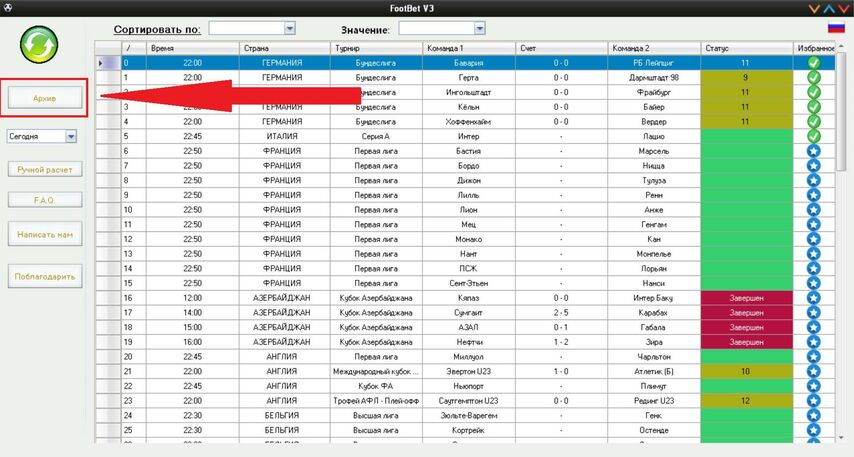Image resolution: width=854 pixels, height=457 pixels.
Task: Click blue star icon in Бастия row
Action: [814, 151]
